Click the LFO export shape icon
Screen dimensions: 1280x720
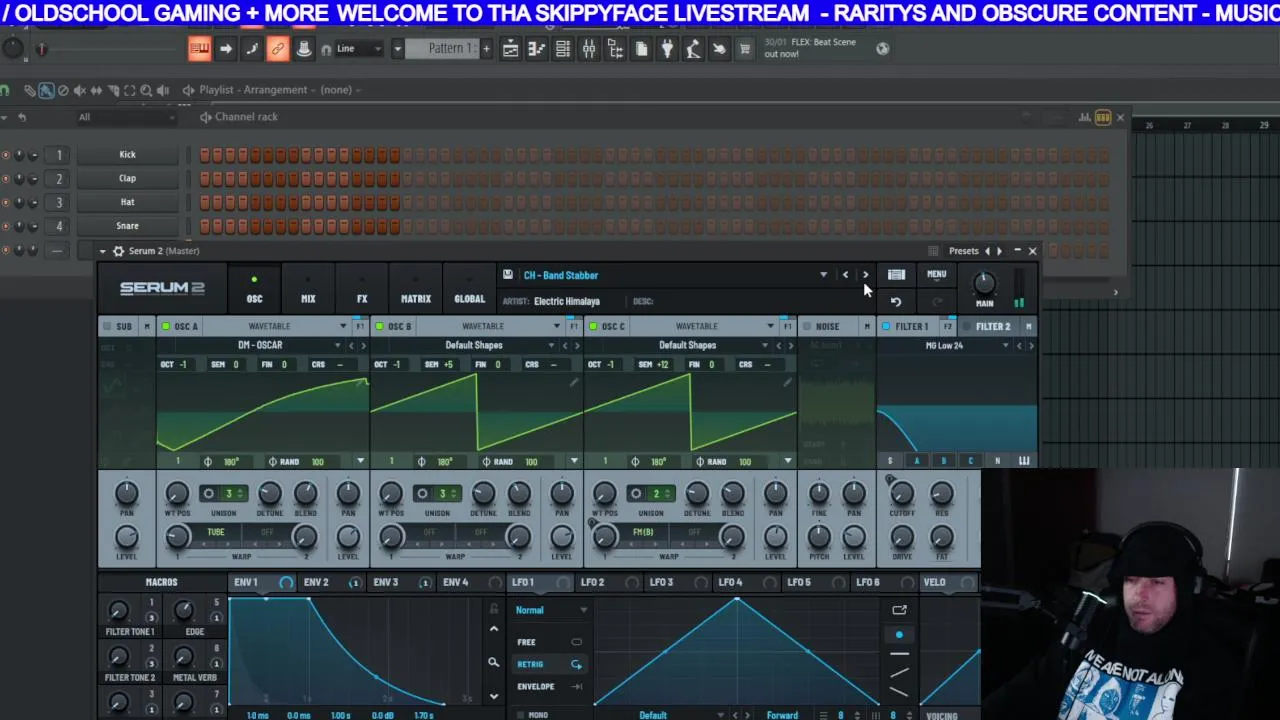click(x=899, y=610)
